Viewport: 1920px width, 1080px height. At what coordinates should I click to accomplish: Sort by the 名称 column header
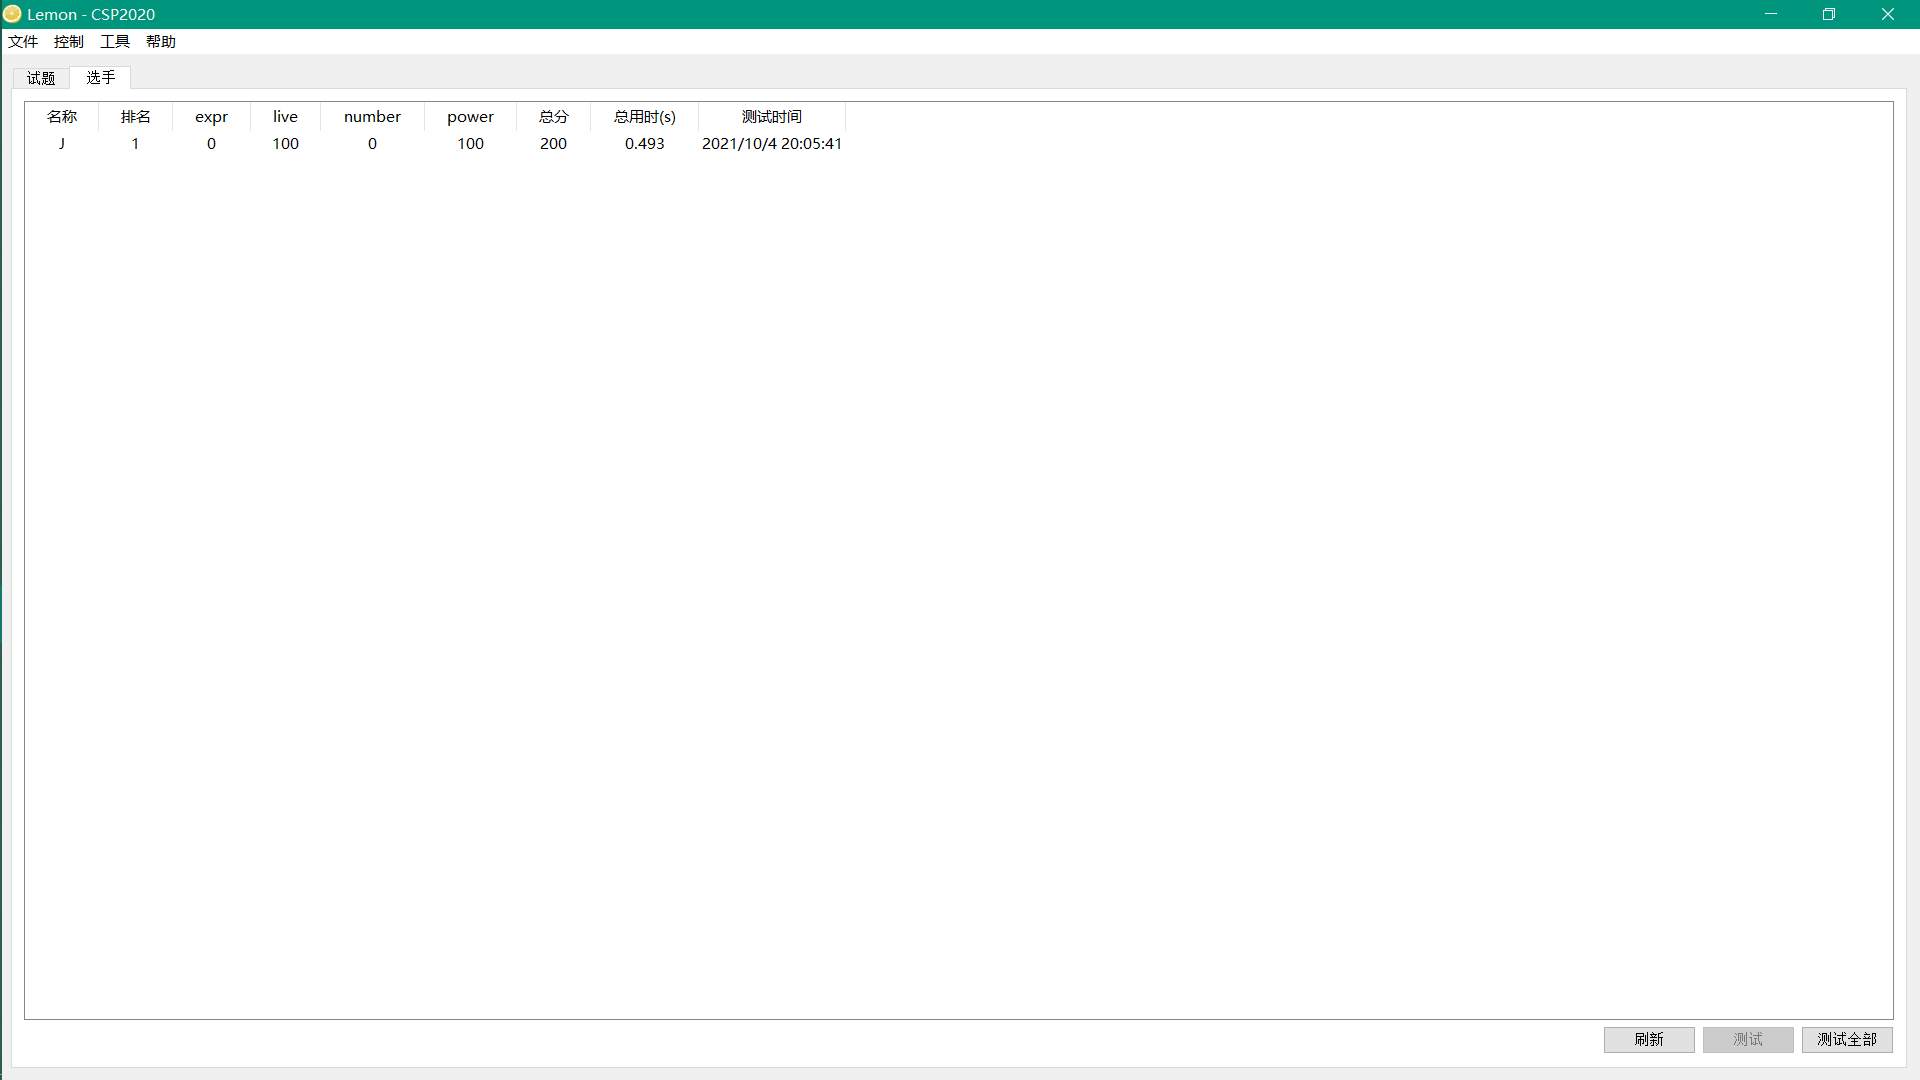click(62, 117)
